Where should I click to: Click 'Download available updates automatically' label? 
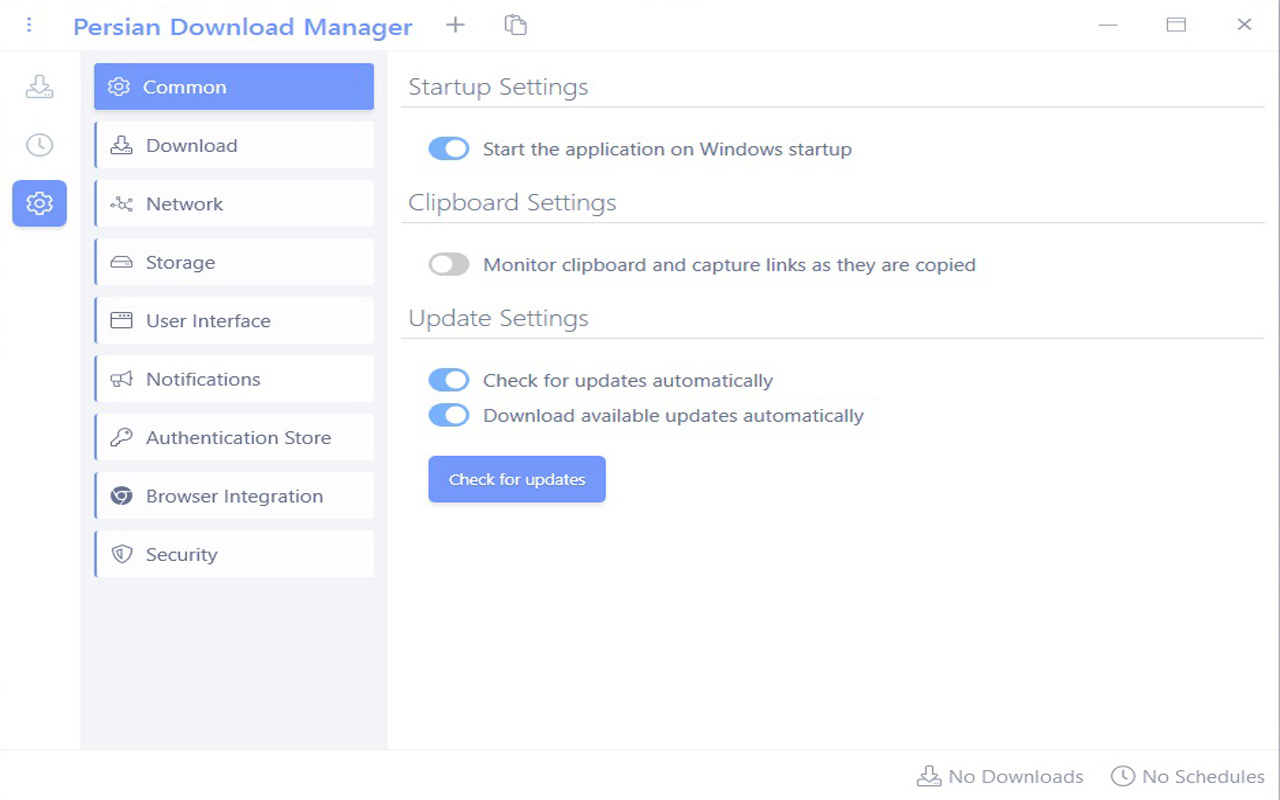tap(673, 416)
